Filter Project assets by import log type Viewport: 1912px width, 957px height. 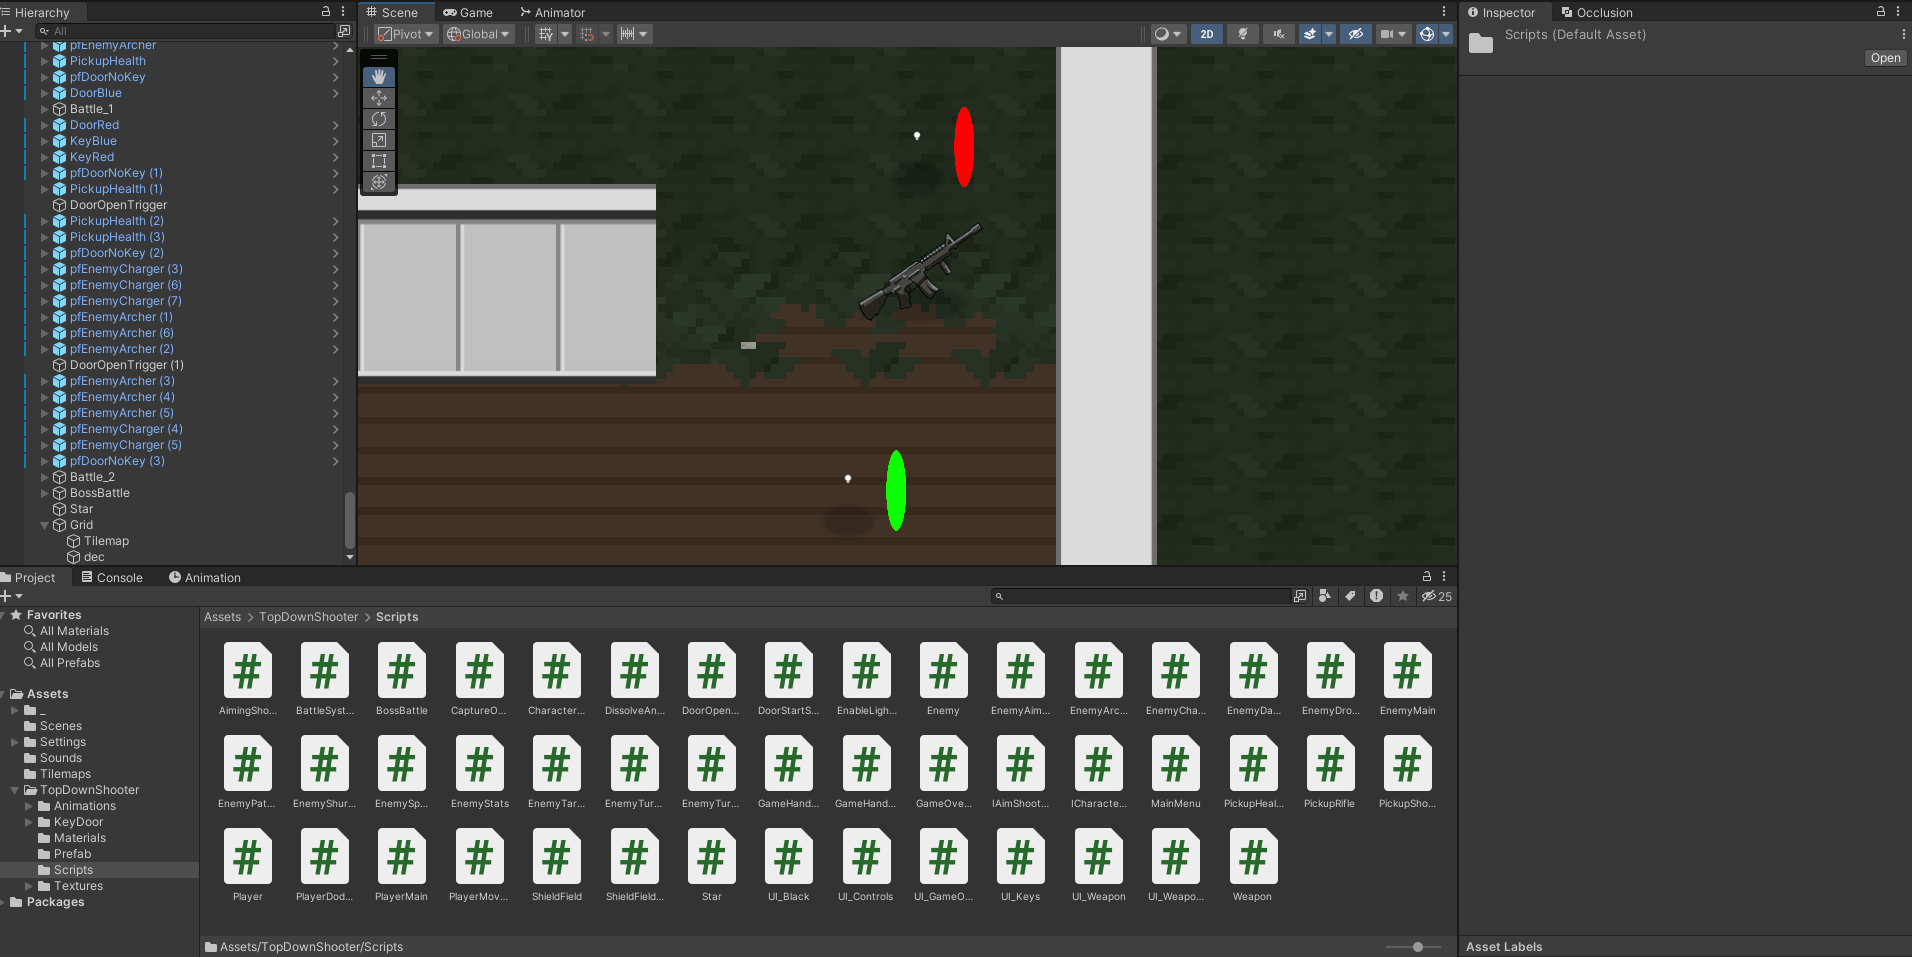pyautogui.click(x=1377, y=596)
